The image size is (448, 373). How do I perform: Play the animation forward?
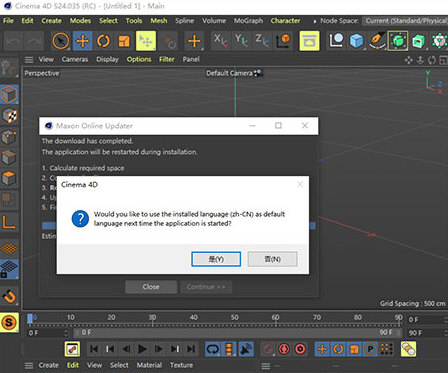[142, 349]
